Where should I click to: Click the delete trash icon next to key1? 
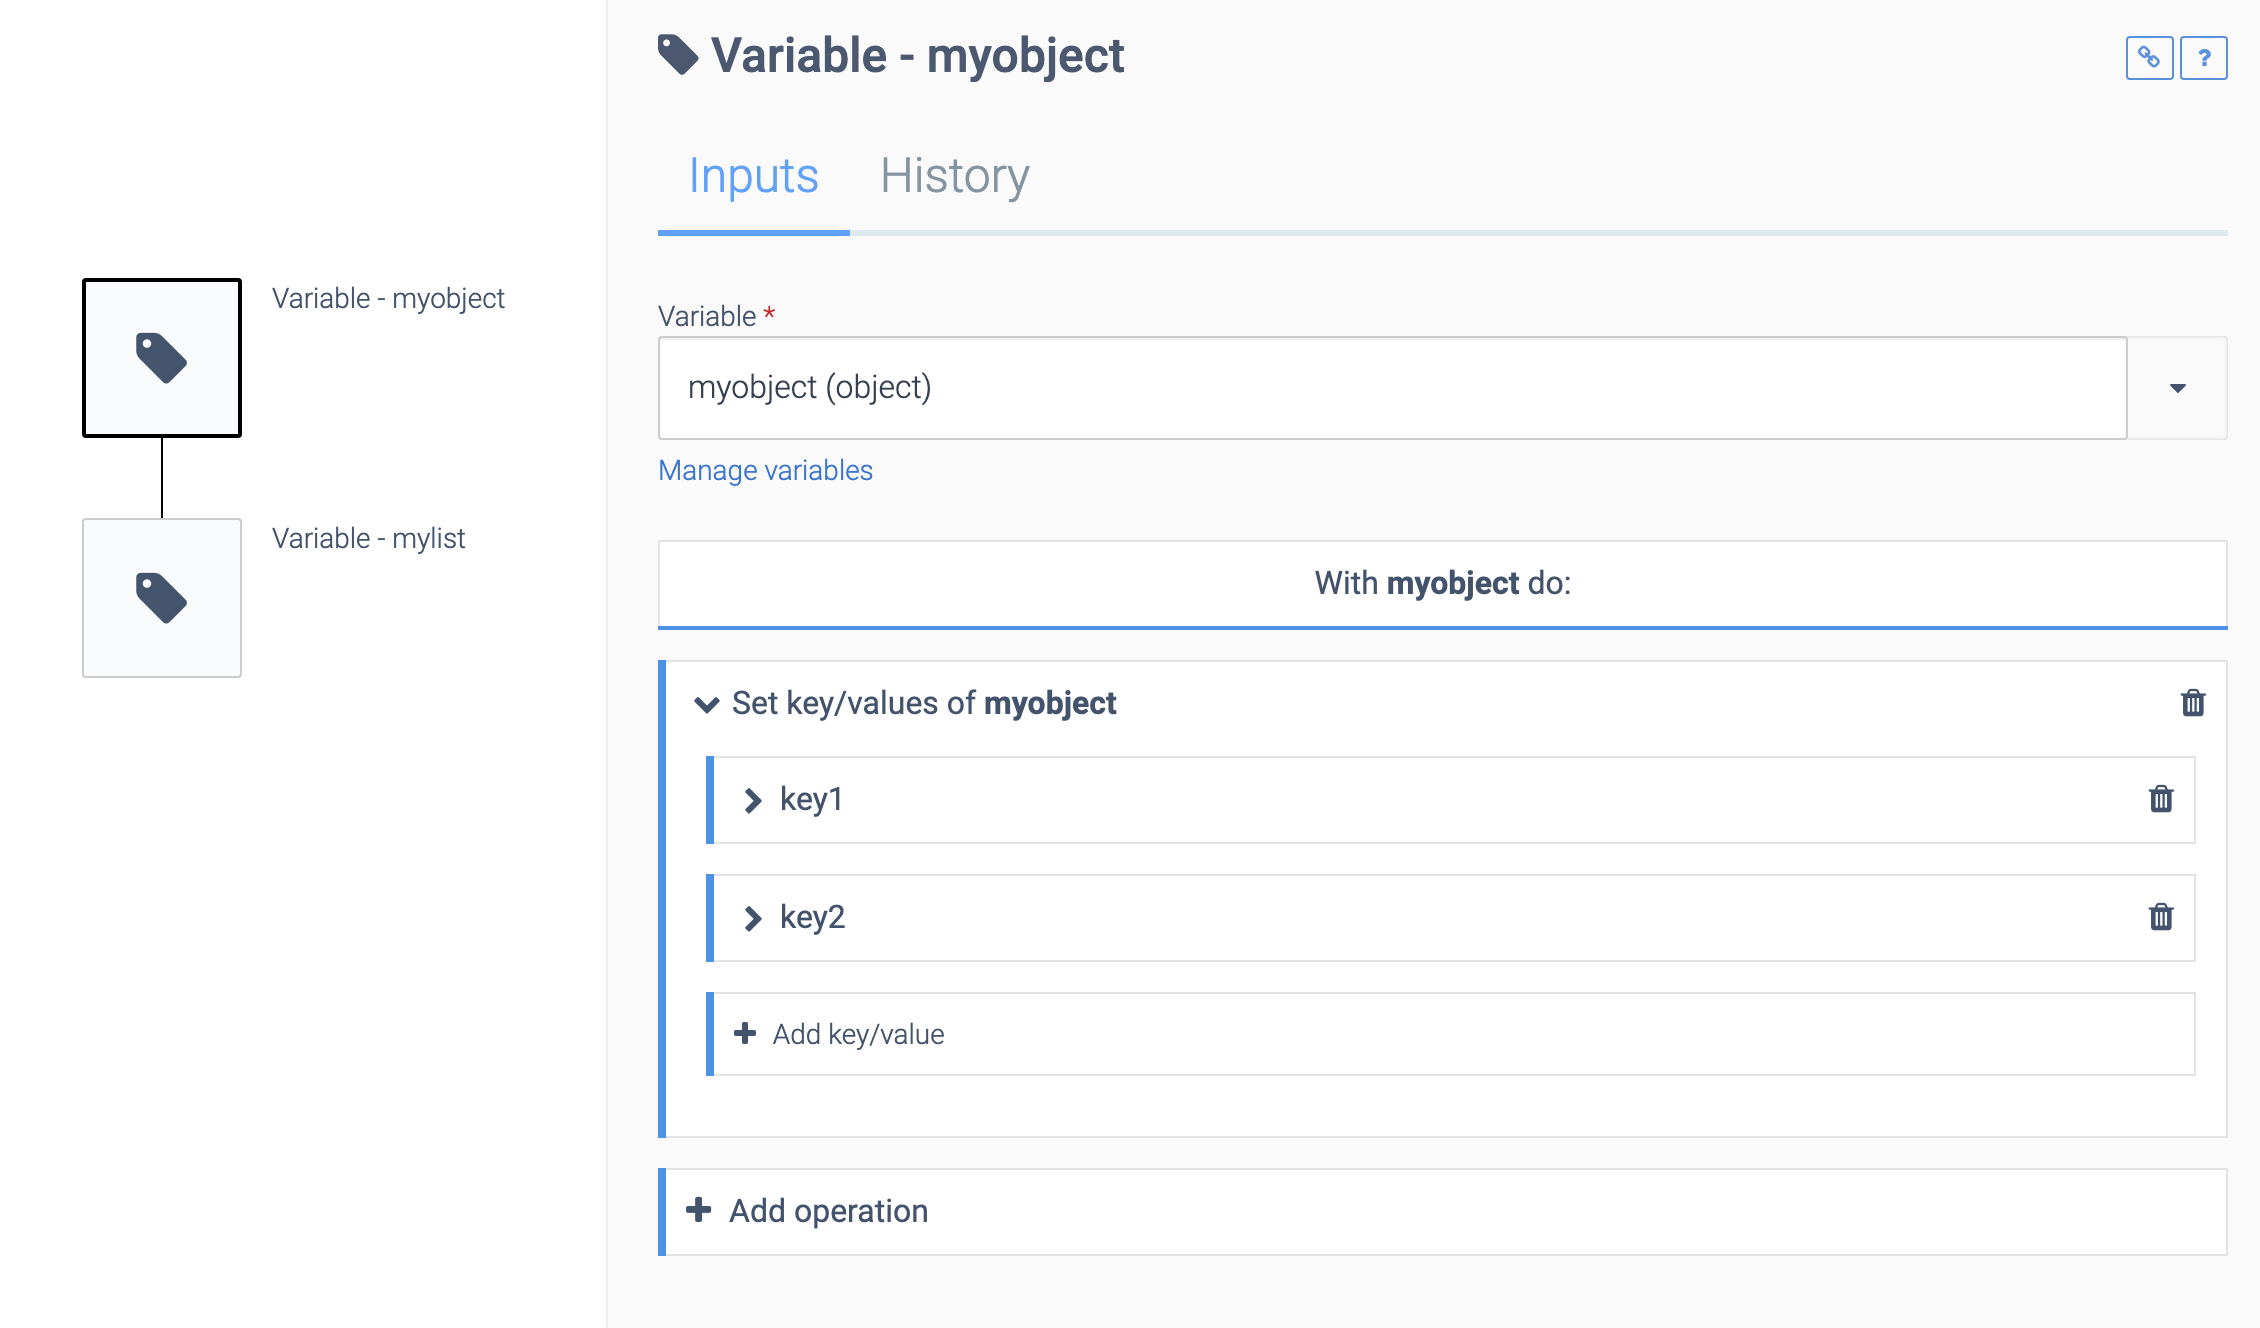tap(2162, 798)
